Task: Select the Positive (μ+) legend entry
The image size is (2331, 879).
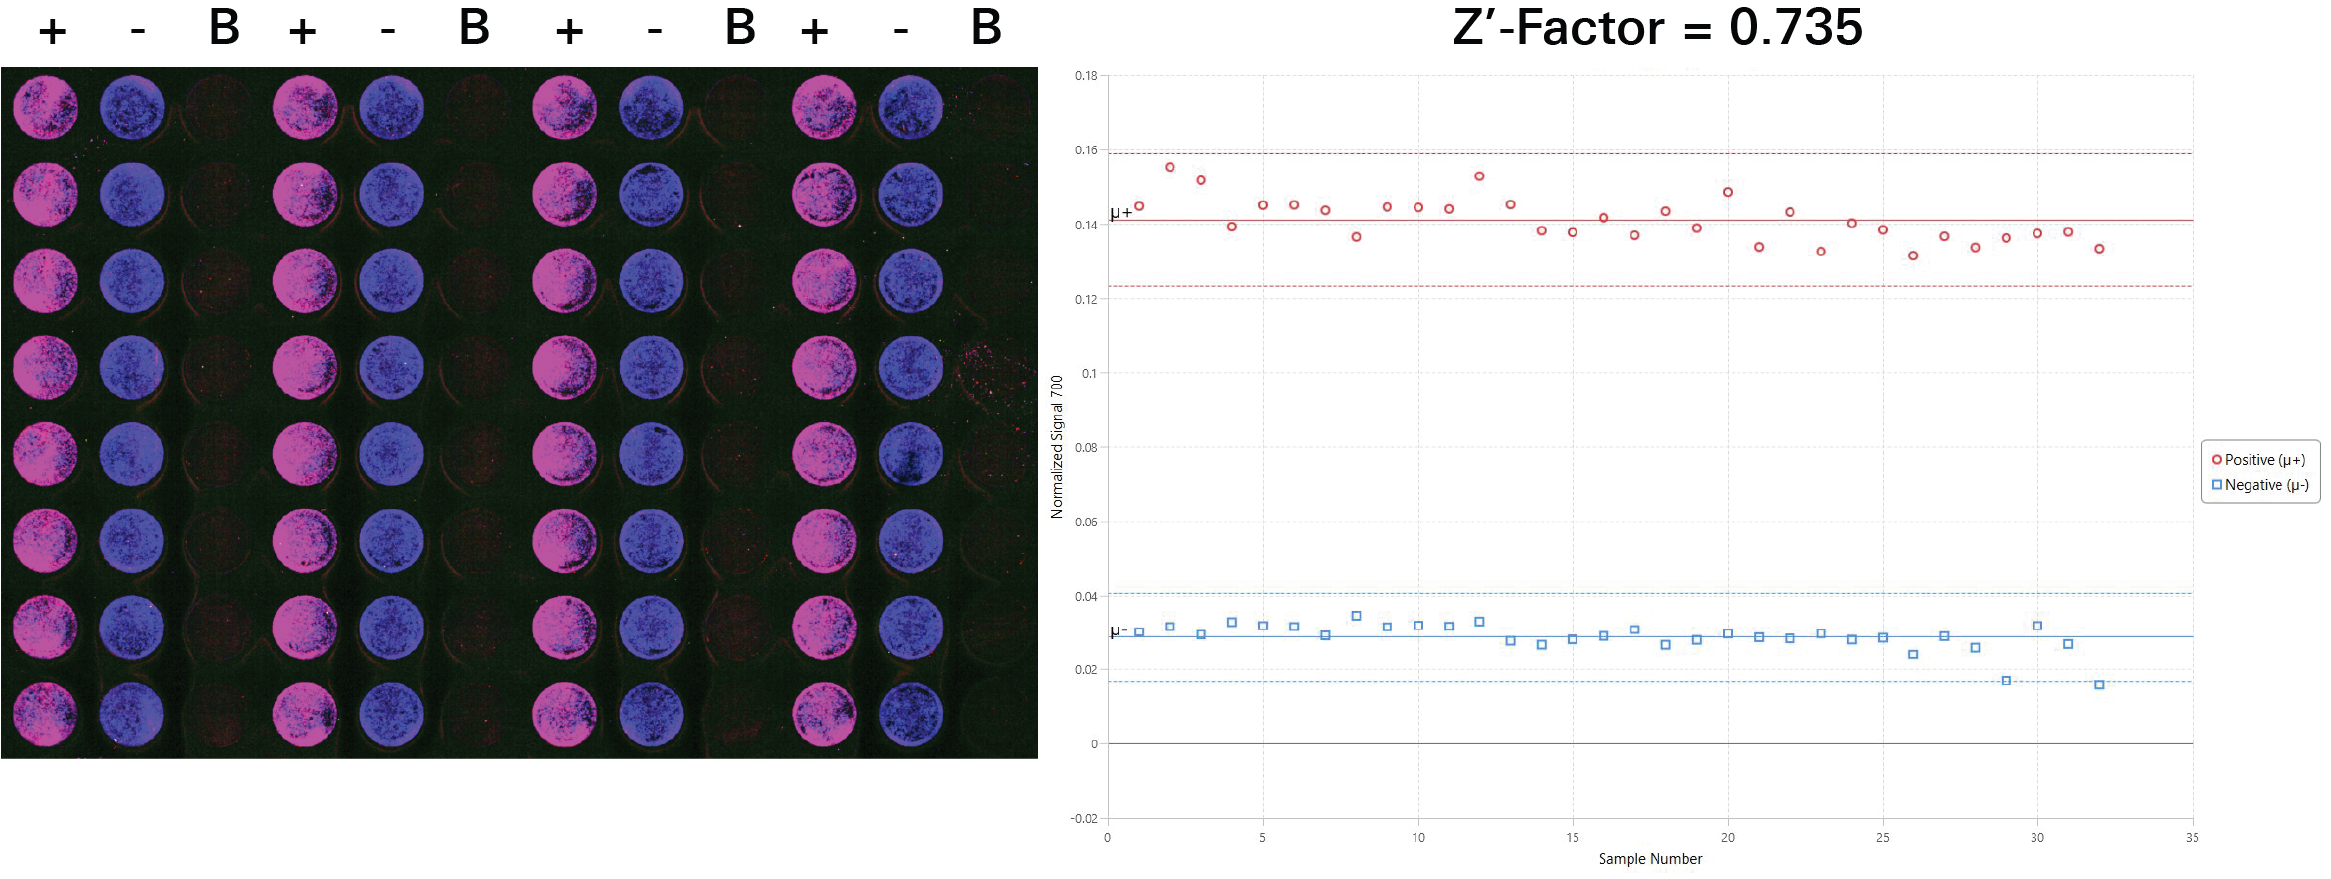Action: pyautogui.click(x=2259, y=460)
